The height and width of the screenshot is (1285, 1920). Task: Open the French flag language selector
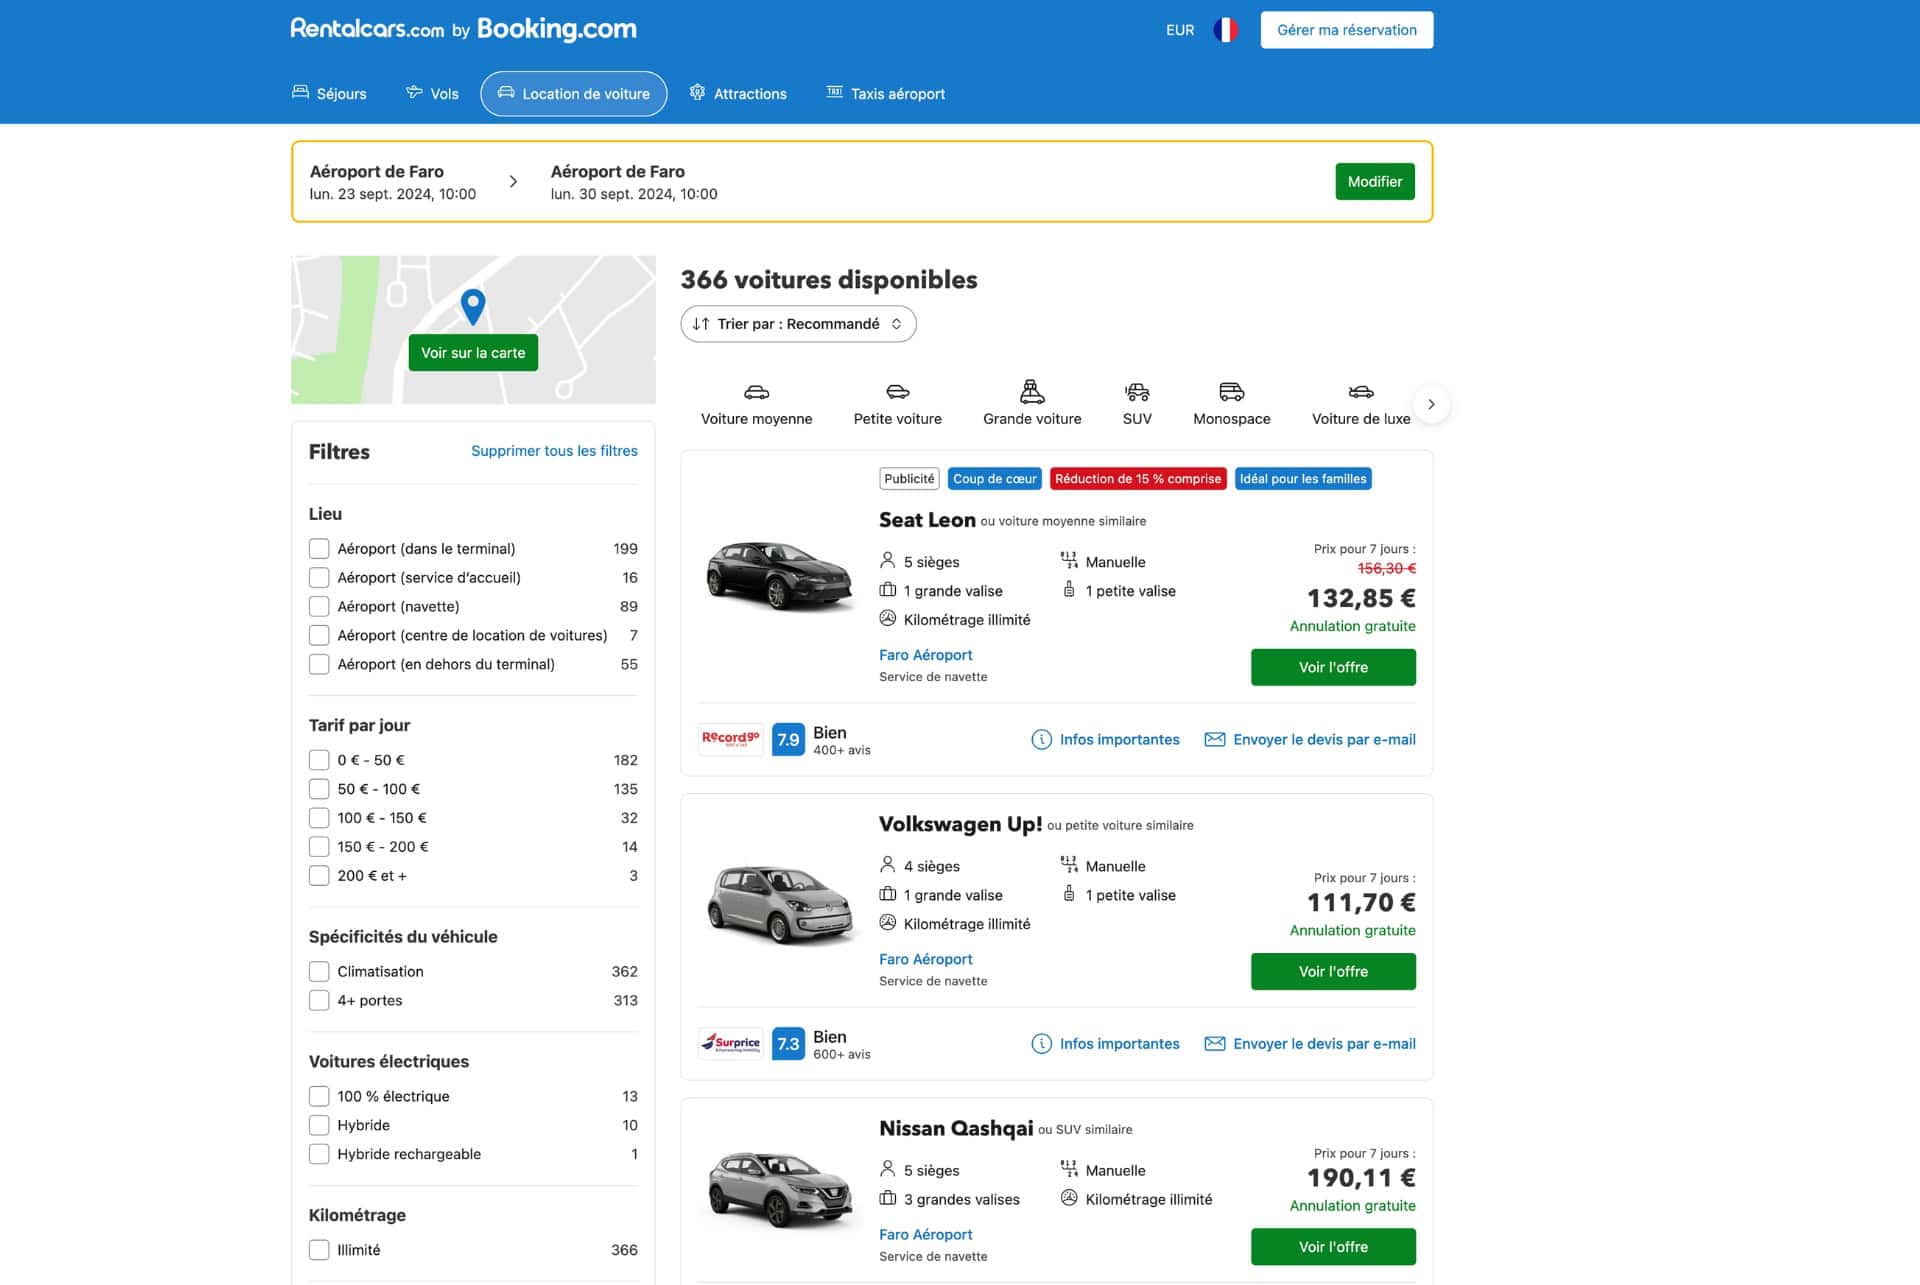1225,30
